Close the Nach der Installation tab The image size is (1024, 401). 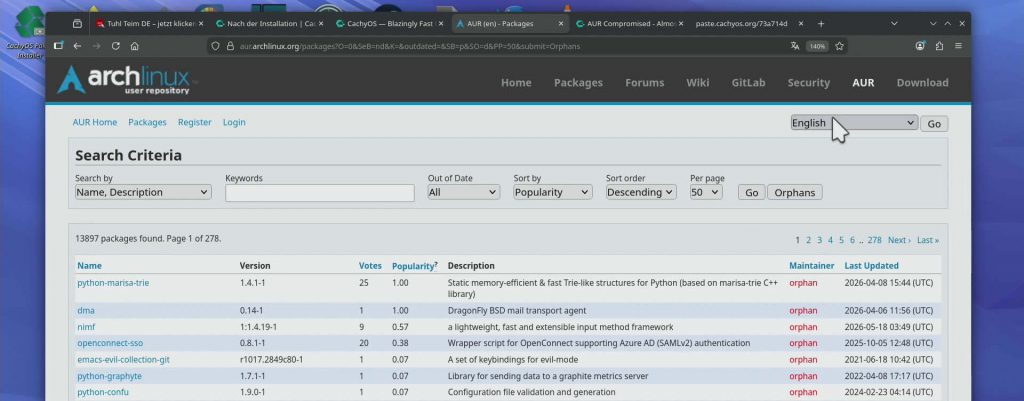[321, 24]
